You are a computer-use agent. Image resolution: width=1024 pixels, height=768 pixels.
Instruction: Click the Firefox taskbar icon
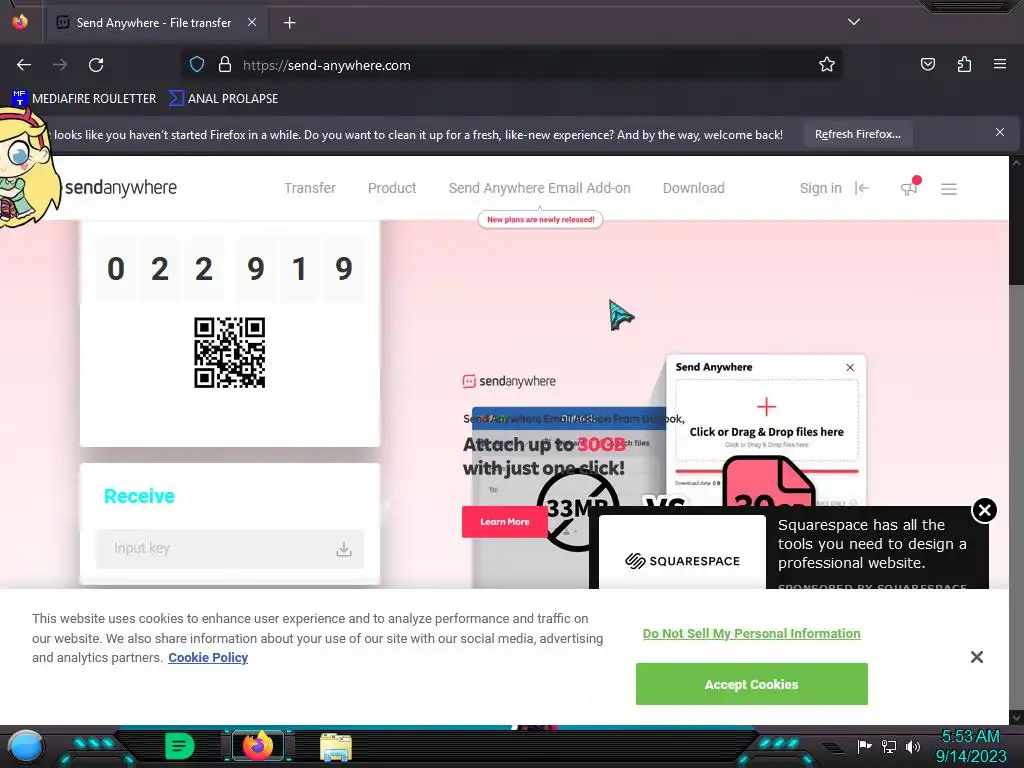pyautogui.click(x=257, y=746)
